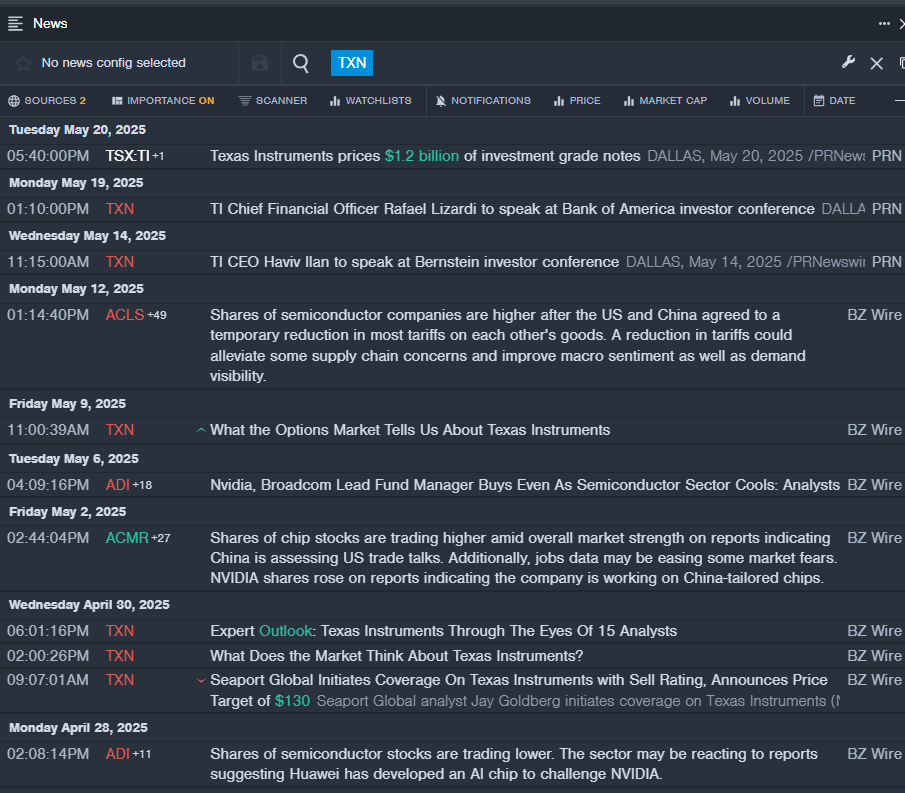Image resolution: width=905 pixels, height=793 pixels.
Task: Click the $130 price target text
Action: point(292,701)
